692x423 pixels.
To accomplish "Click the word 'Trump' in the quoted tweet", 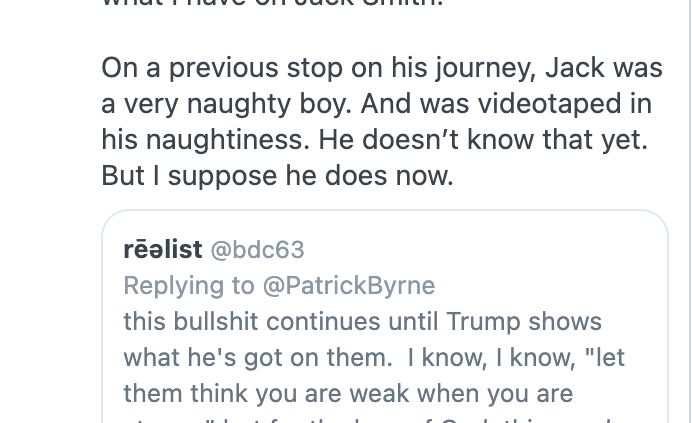I will (x=482, y=322).
